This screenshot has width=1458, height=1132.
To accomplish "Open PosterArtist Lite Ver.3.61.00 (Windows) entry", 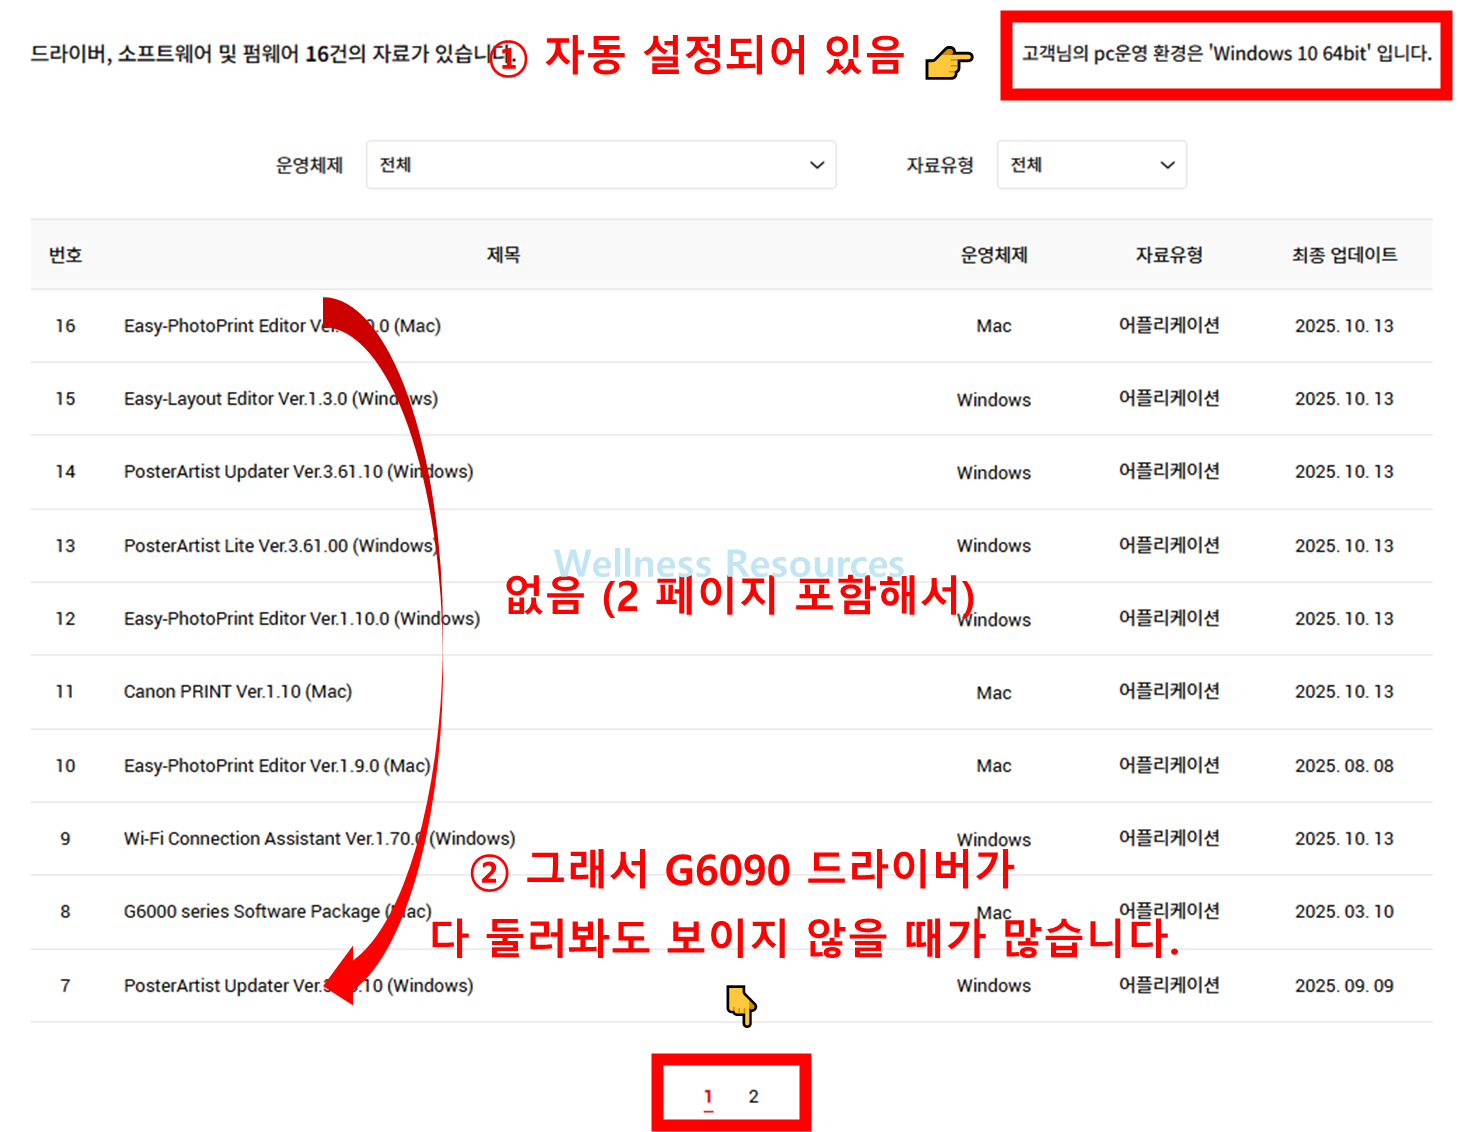I will coord(281,545).
